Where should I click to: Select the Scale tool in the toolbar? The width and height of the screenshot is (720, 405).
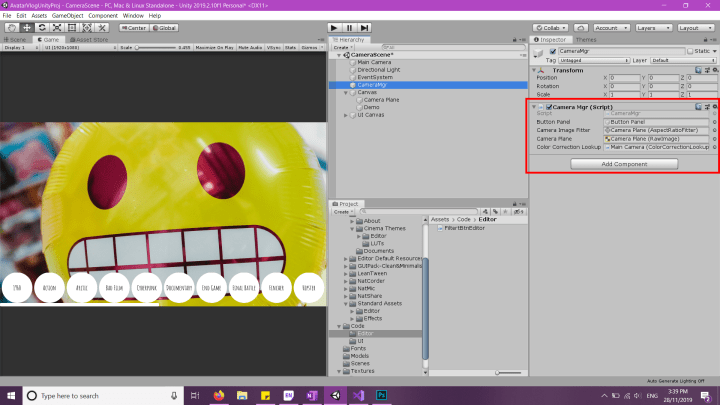55,28
